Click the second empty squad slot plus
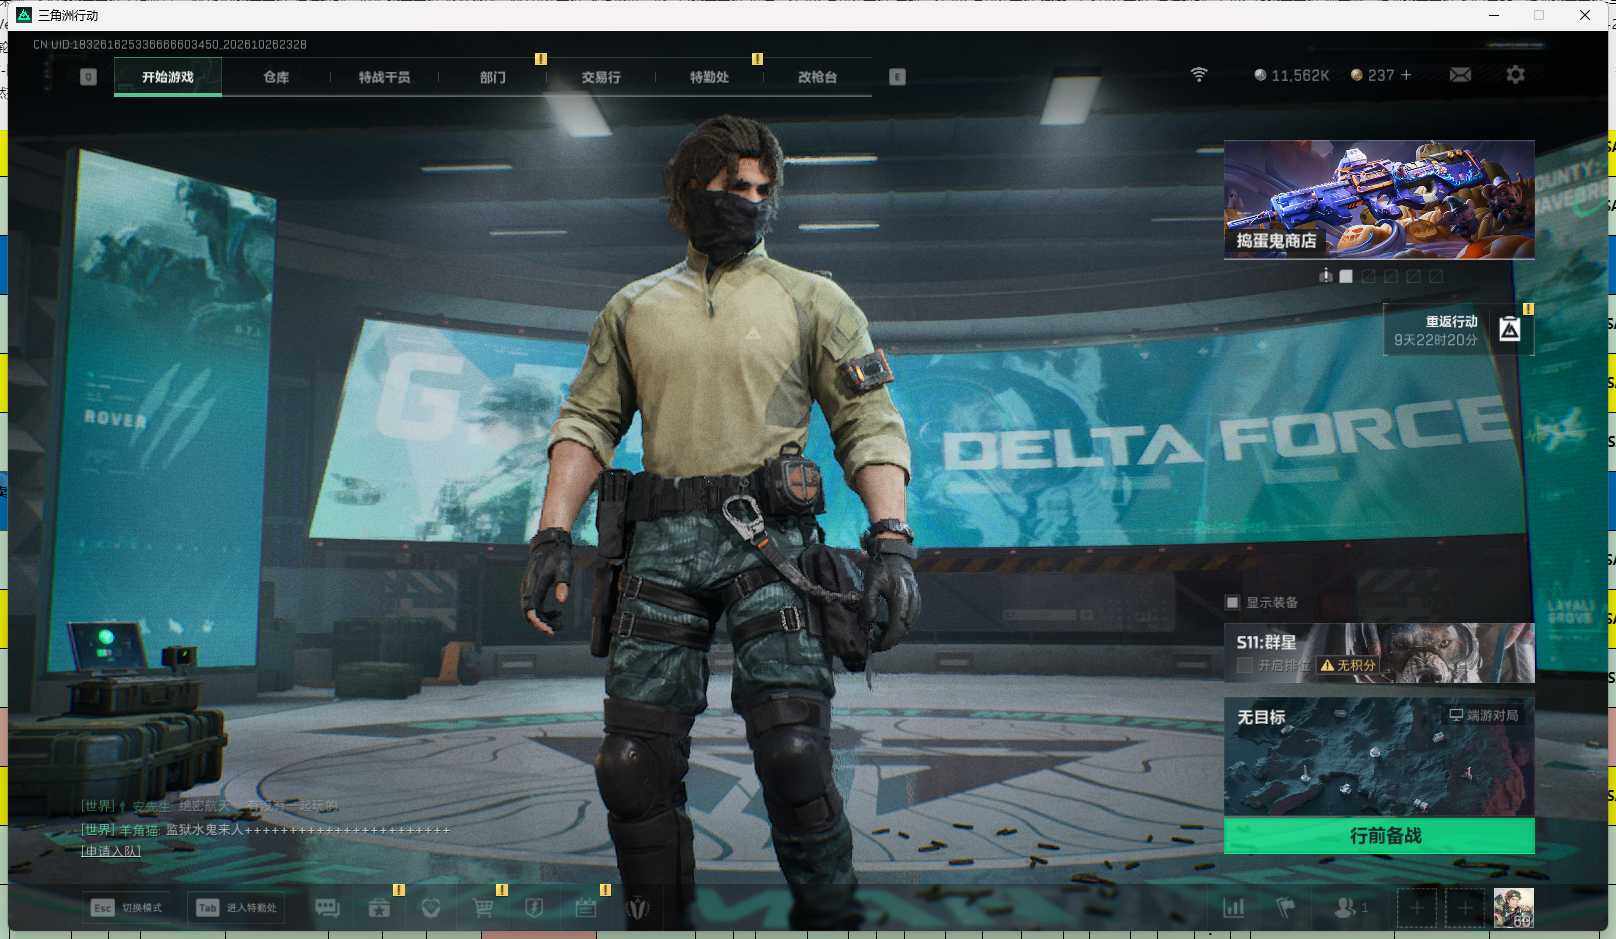Screen dimensions: 1616x939 click(1465, 908)
